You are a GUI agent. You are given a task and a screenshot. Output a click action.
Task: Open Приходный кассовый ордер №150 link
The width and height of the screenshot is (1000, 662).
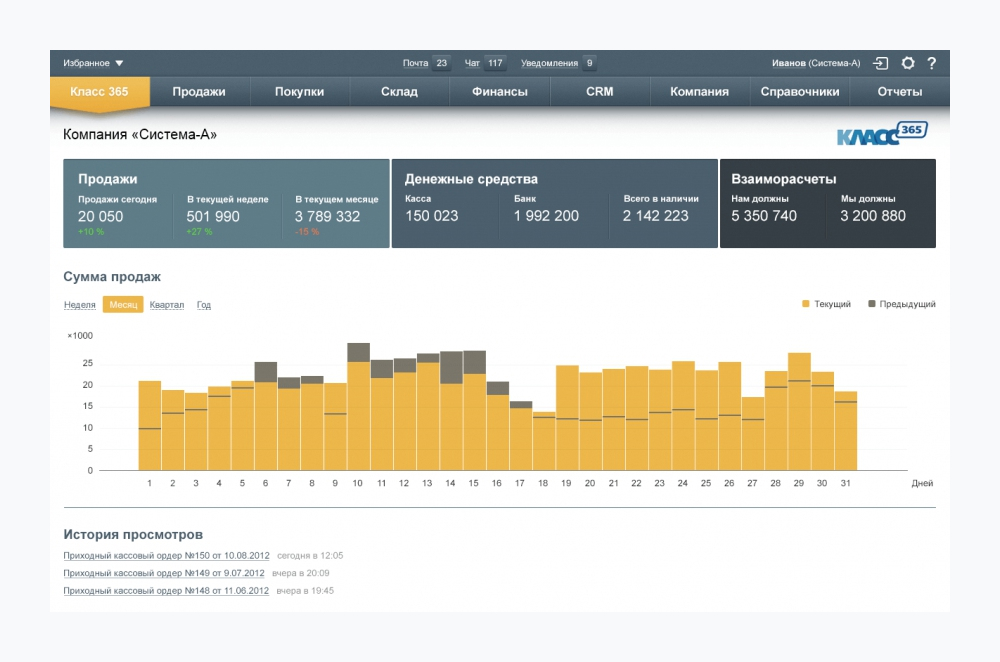[x=164, y=555]
